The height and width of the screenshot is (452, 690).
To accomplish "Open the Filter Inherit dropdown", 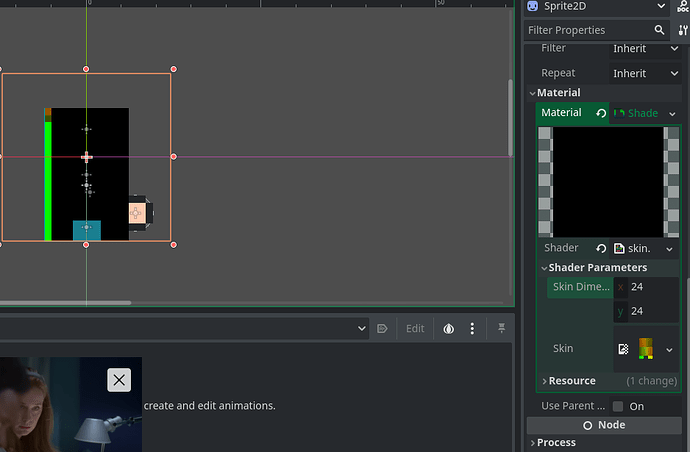I will click(645, 48).
